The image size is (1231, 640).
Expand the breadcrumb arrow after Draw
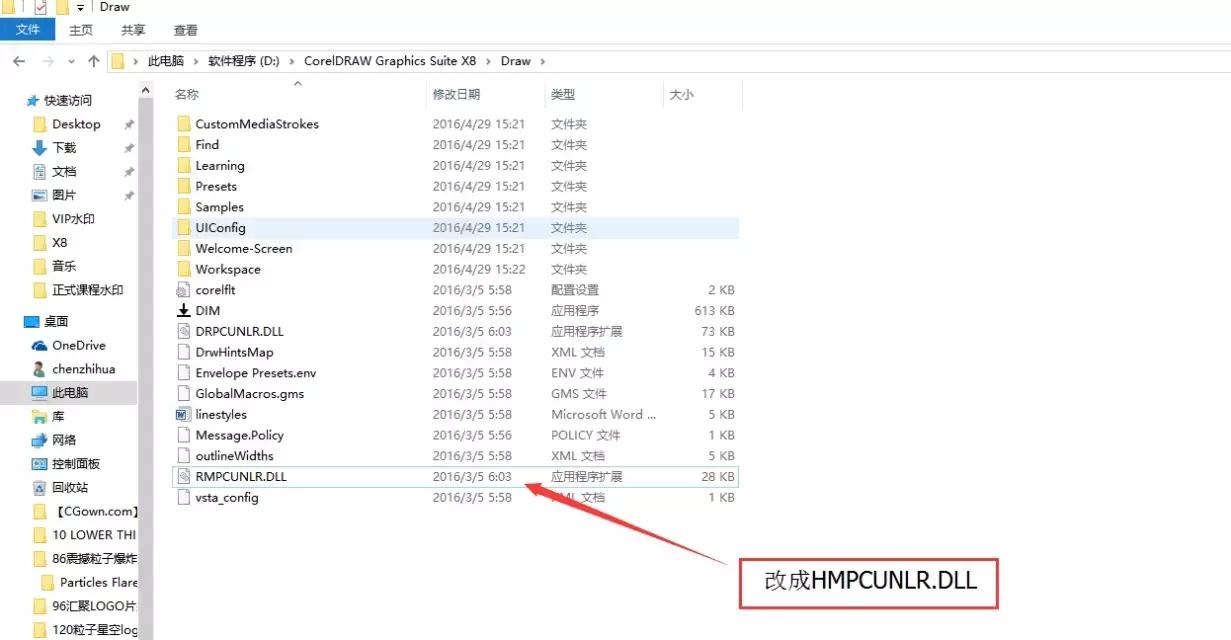(541, 60)
